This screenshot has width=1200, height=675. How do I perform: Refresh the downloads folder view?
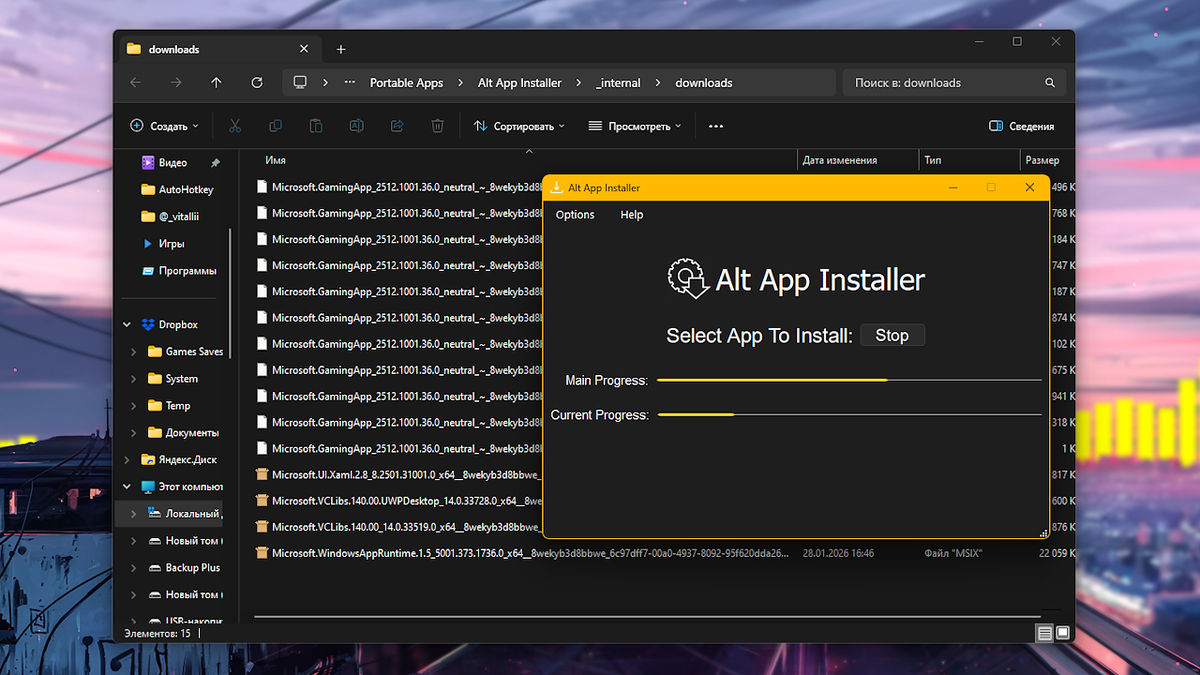click(257, 83)
